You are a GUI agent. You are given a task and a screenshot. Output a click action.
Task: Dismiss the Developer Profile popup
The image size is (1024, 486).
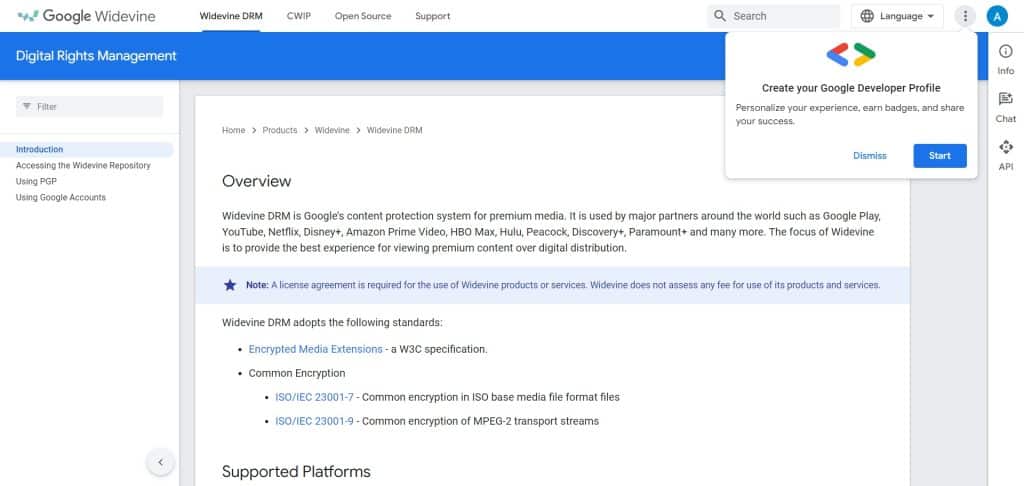tap(870, 155)
